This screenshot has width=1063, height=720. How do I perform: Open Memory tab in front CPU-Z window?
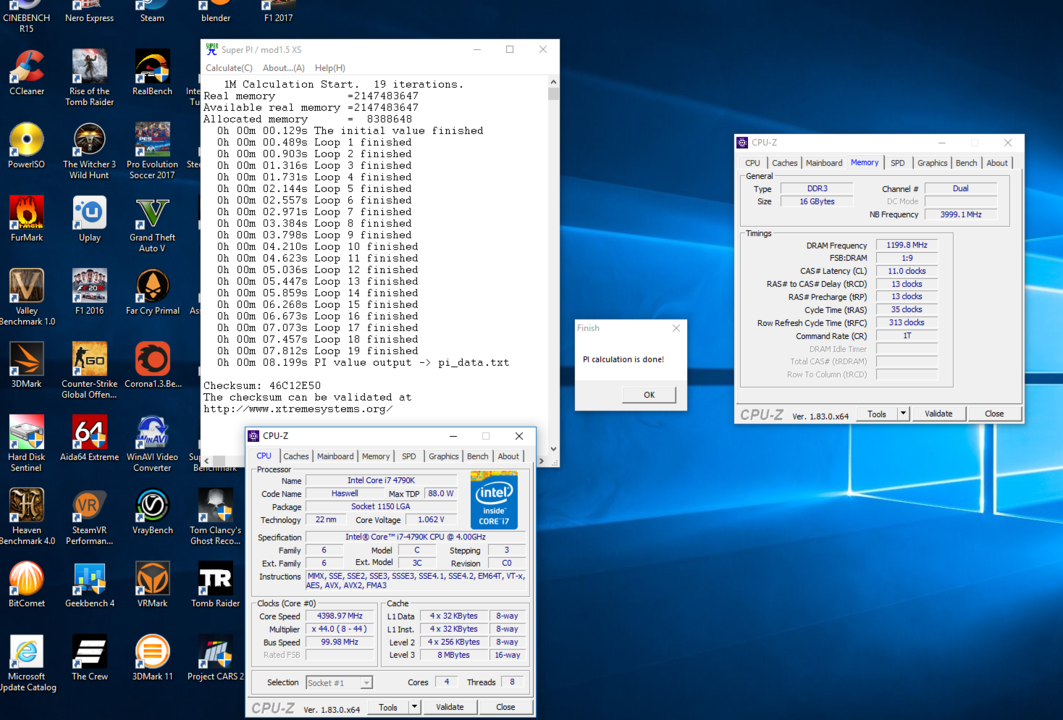tap(376, 456)
